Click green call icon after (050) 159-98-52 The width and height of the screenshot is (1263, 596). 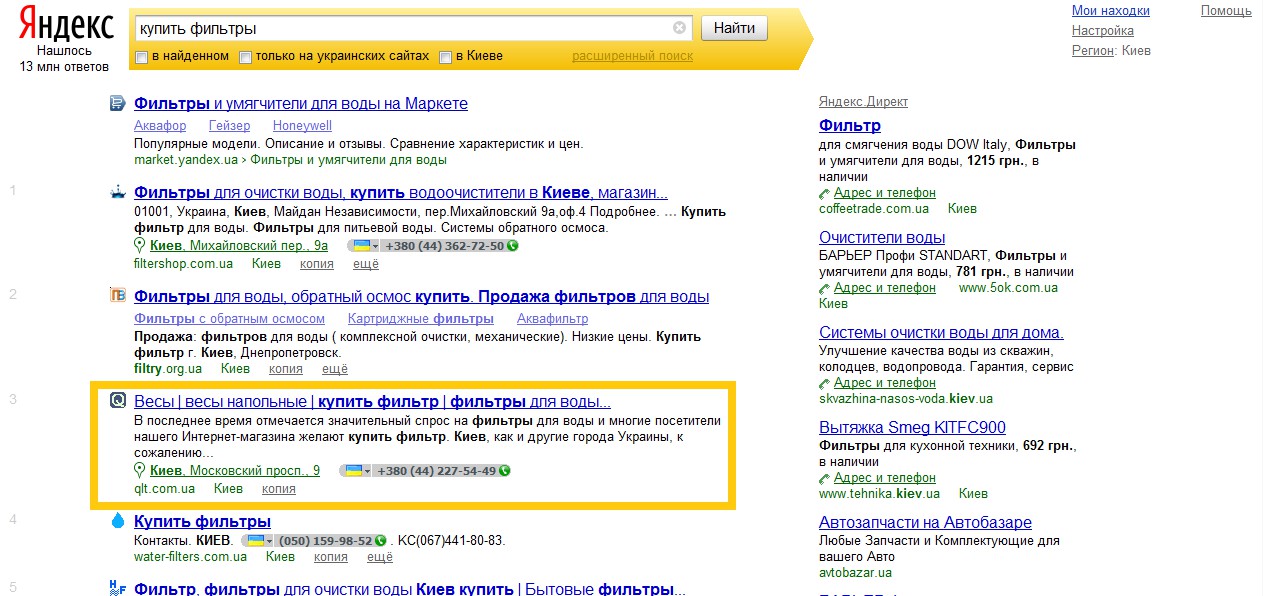coord(380,541)
